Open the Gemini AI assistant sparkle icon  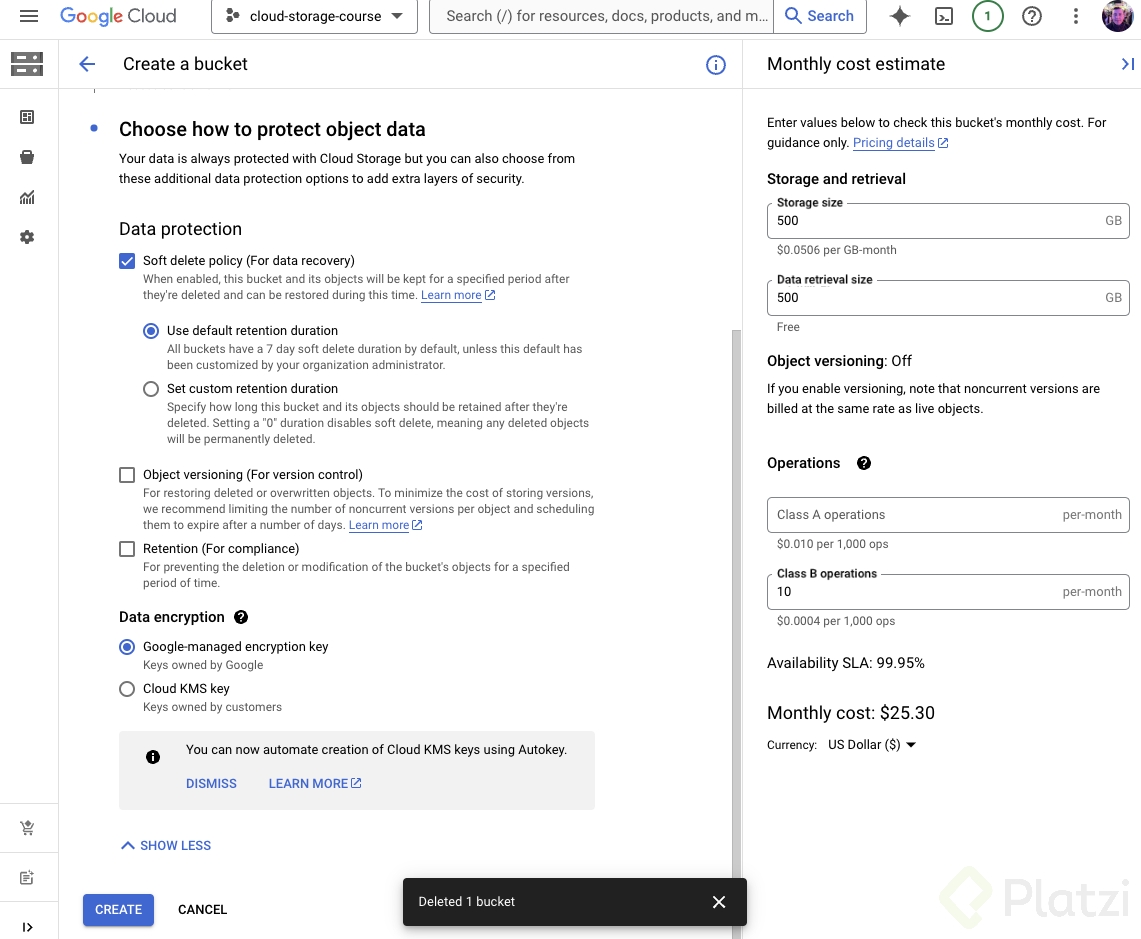click(899, 16)
